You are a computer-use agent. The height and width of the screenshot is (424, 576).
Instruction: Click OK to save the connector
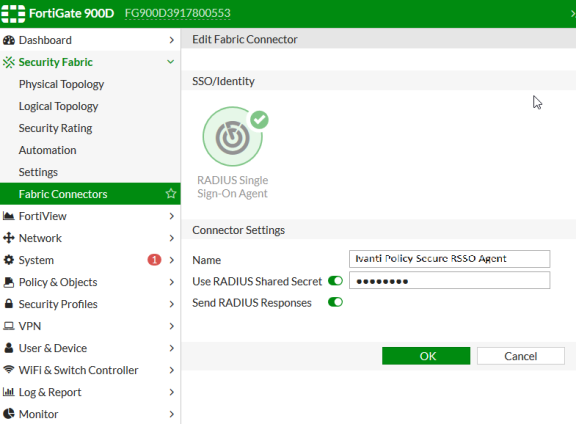coord(426,356)
